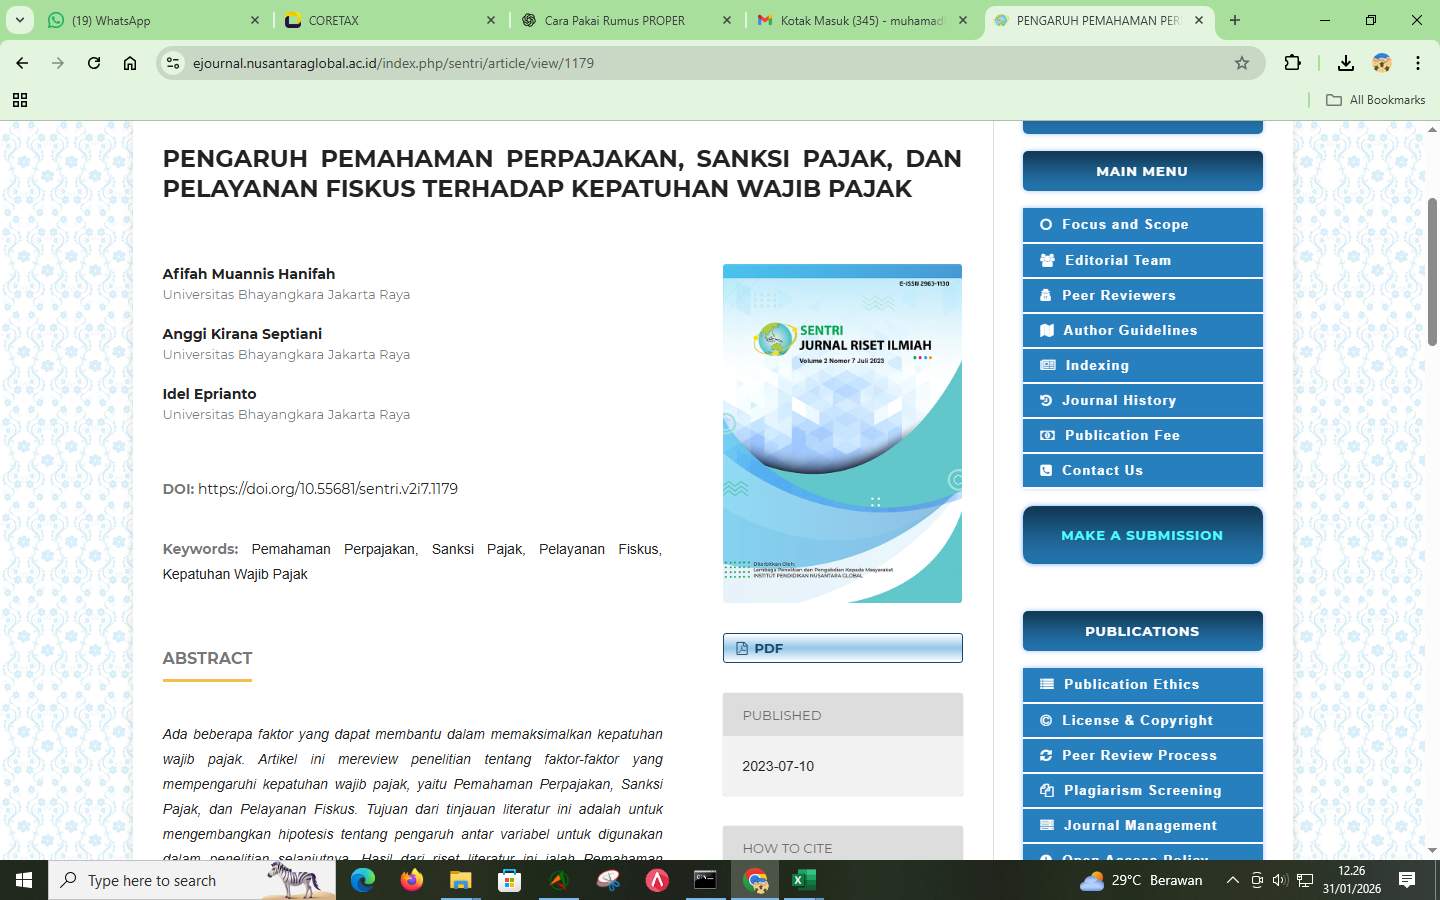
Task: Show hidden system tray icons
Action: [1233, 881]
